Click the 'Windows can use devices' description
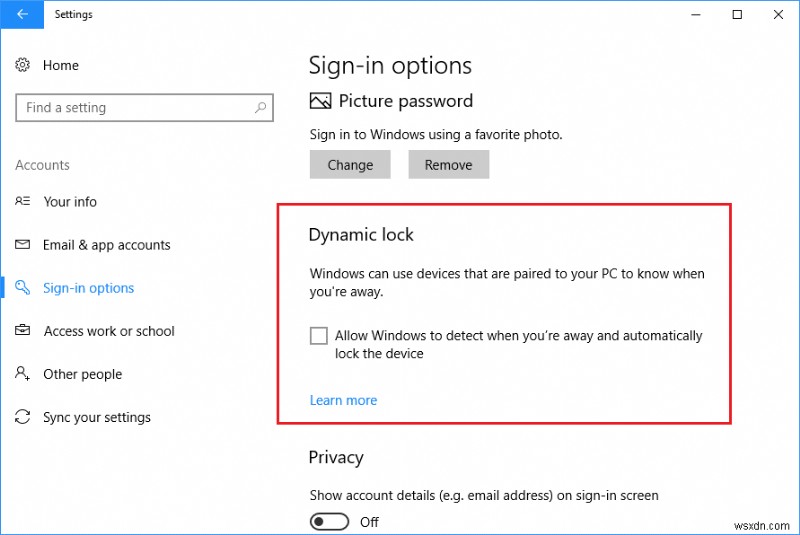 tap(507, 283)
